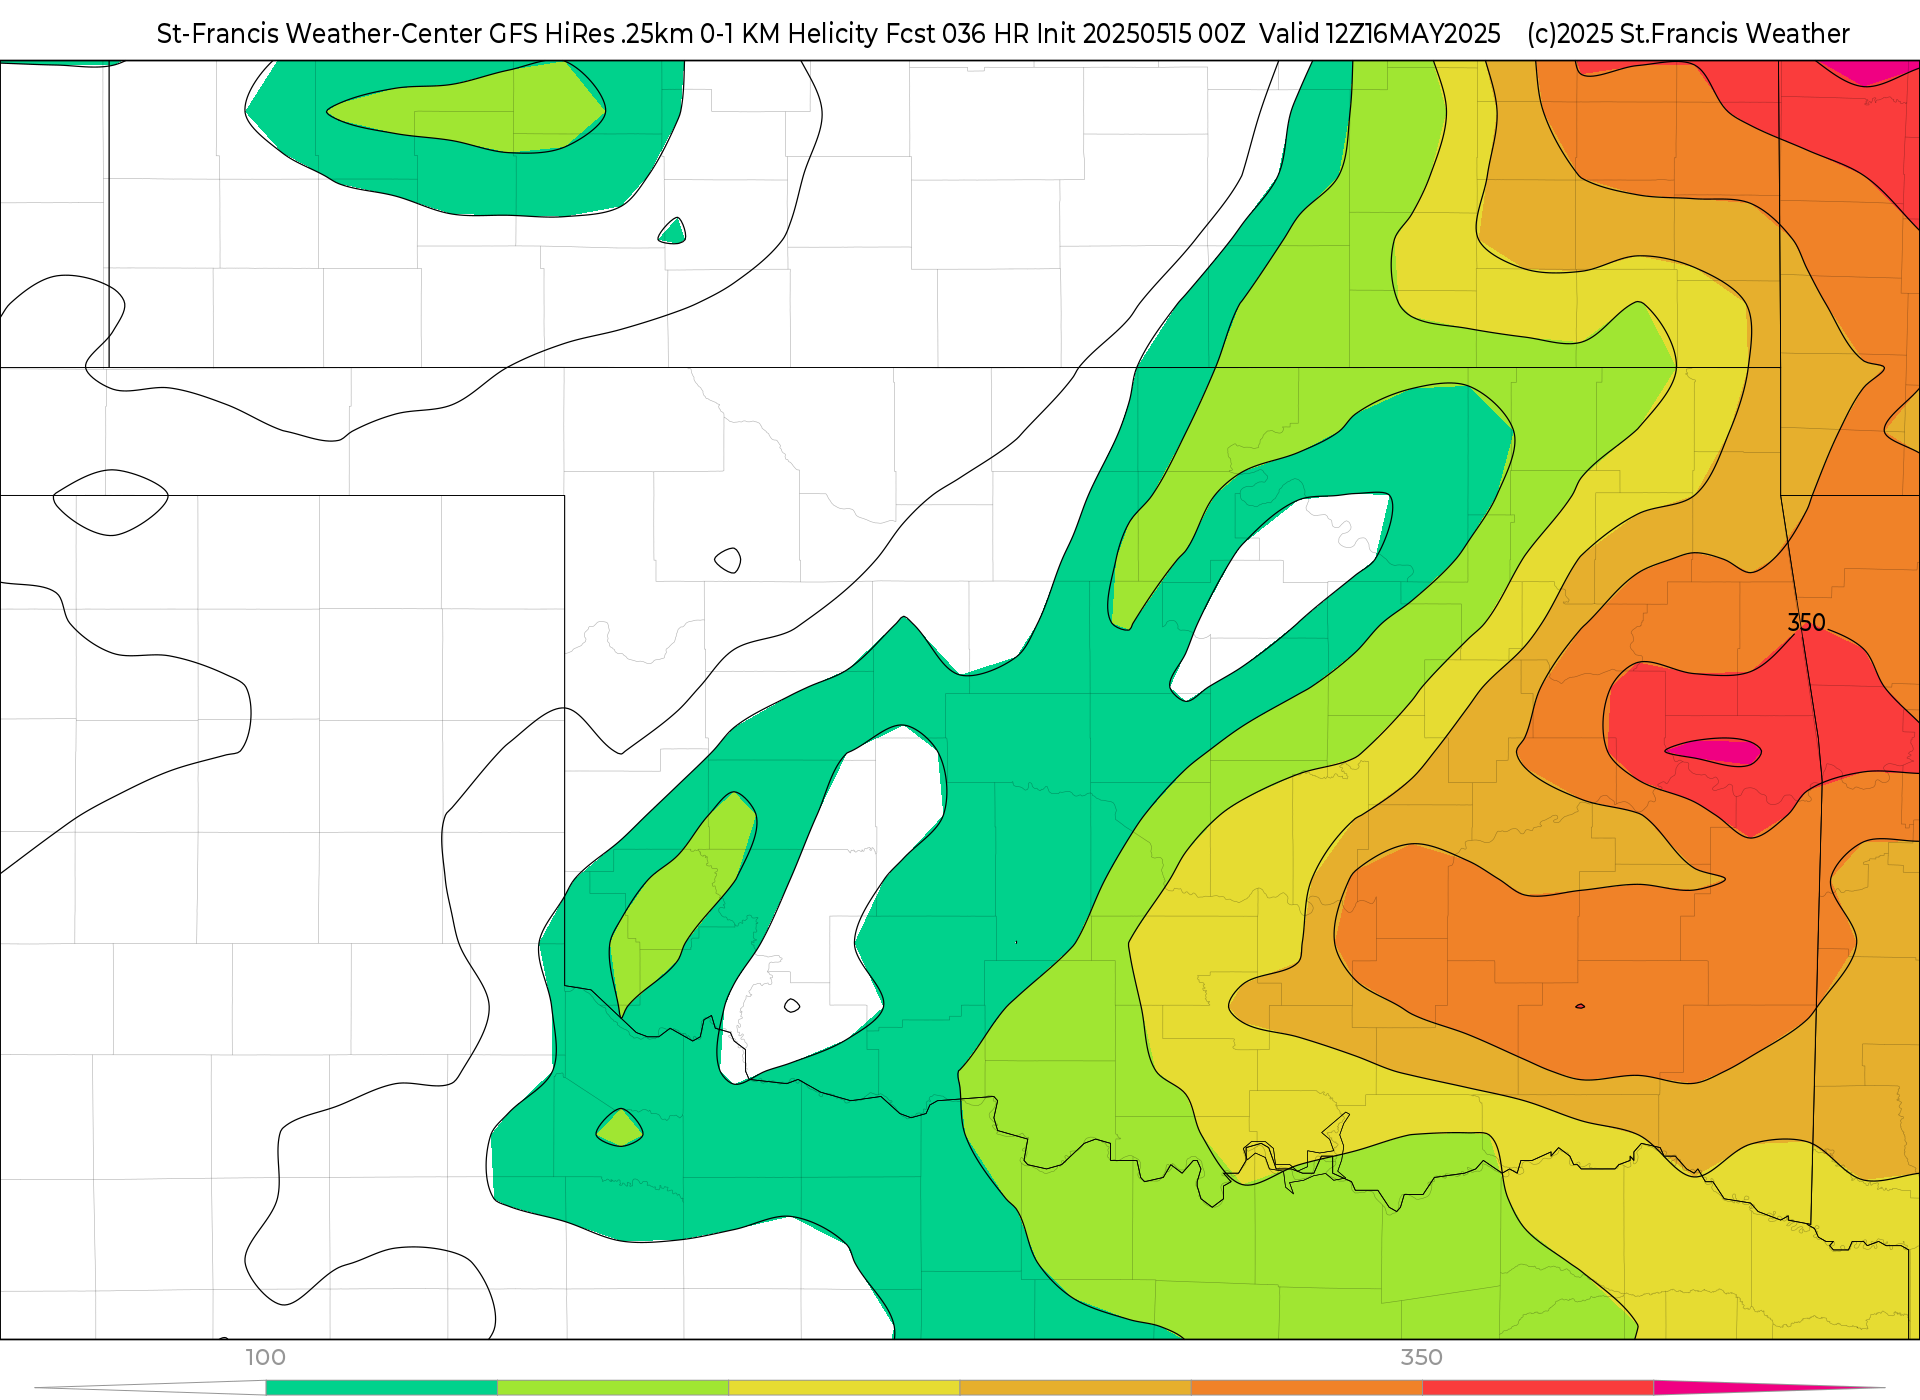This screenshot has width=1920, height=1400.
Task: Click the yellow color bar segment
Action: [x=844, y=1388]
